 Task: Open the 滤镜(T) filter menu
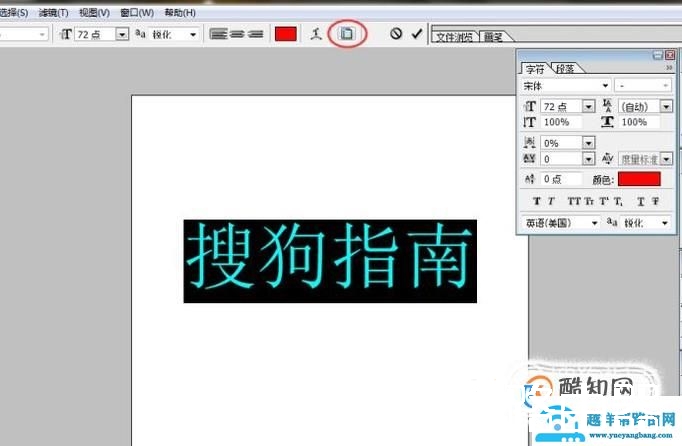click(x=53, y=13)
